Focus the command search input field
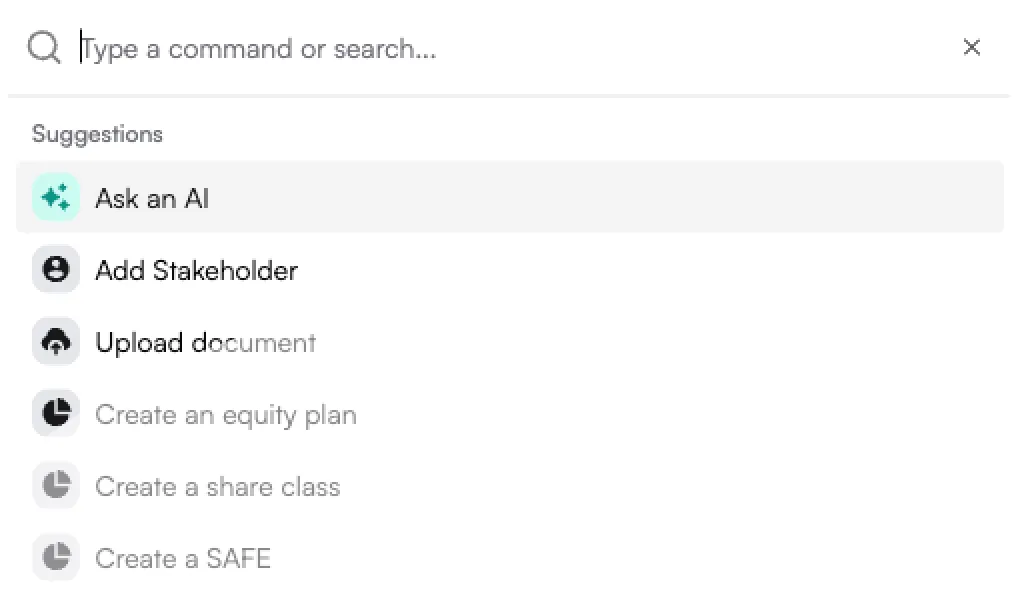The image size is (1018, 604). coord(500,48)
